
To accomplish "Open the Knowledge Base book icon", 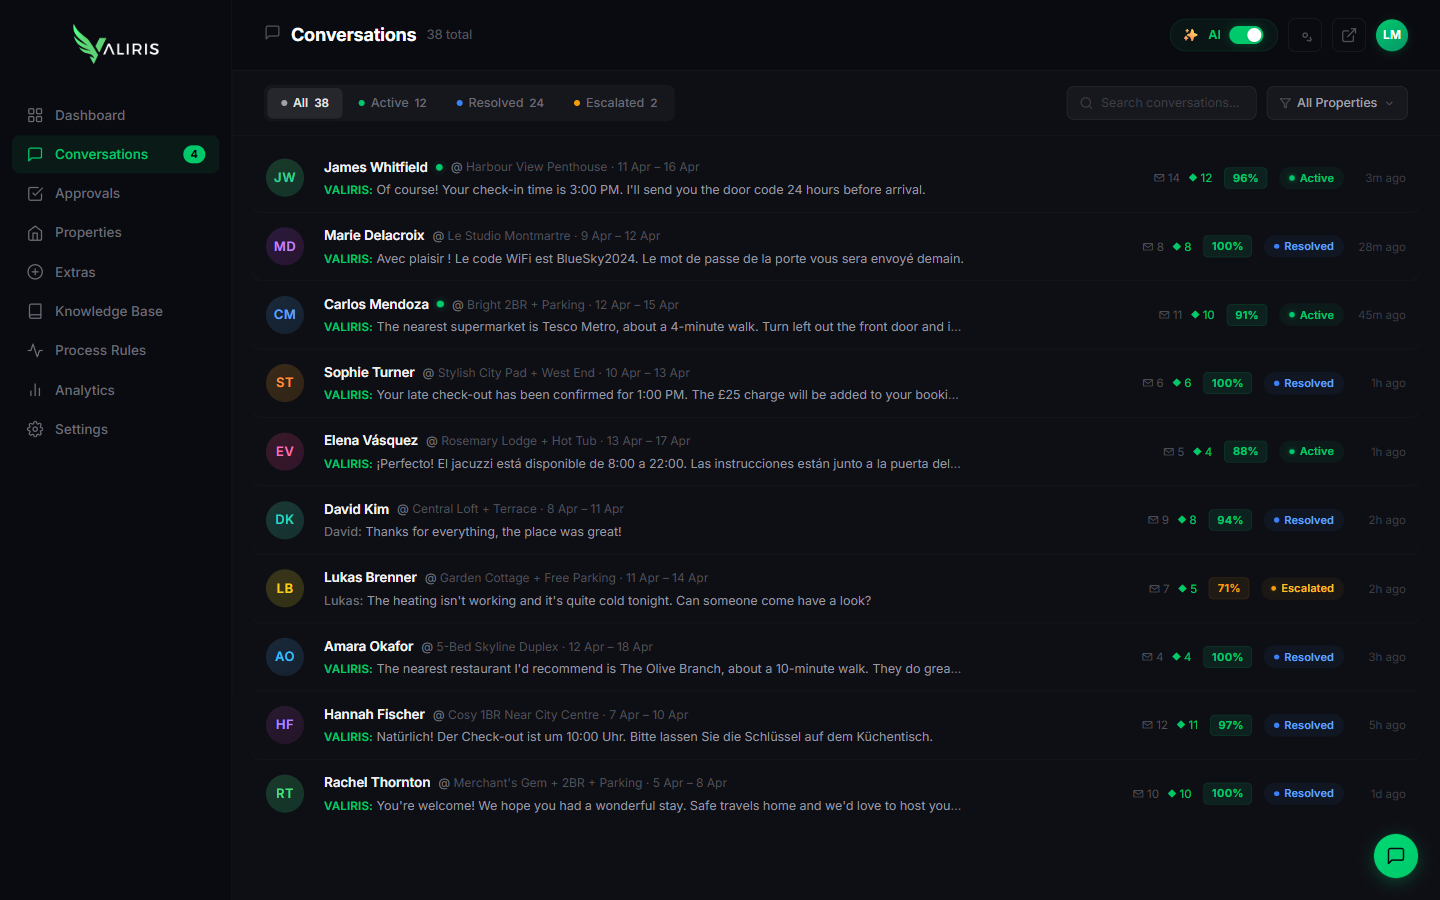I will coord(35,311).
